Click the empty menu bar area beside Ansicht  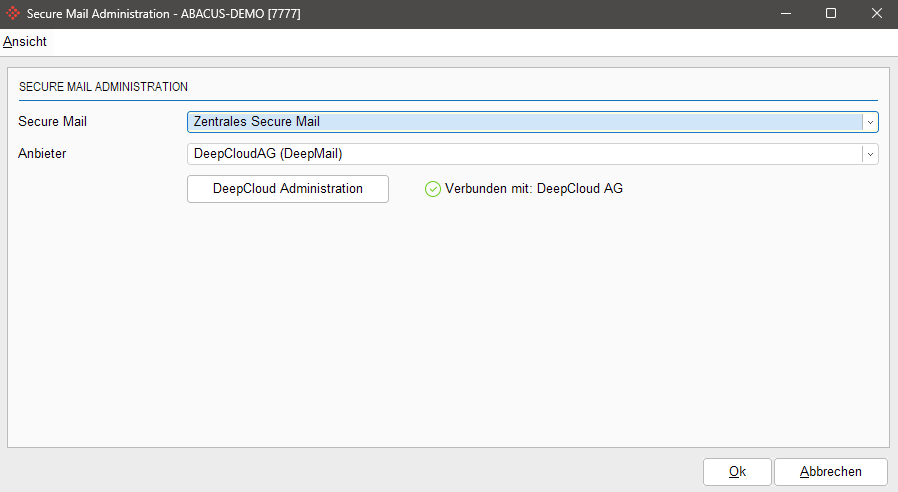(x=450, y=42)
